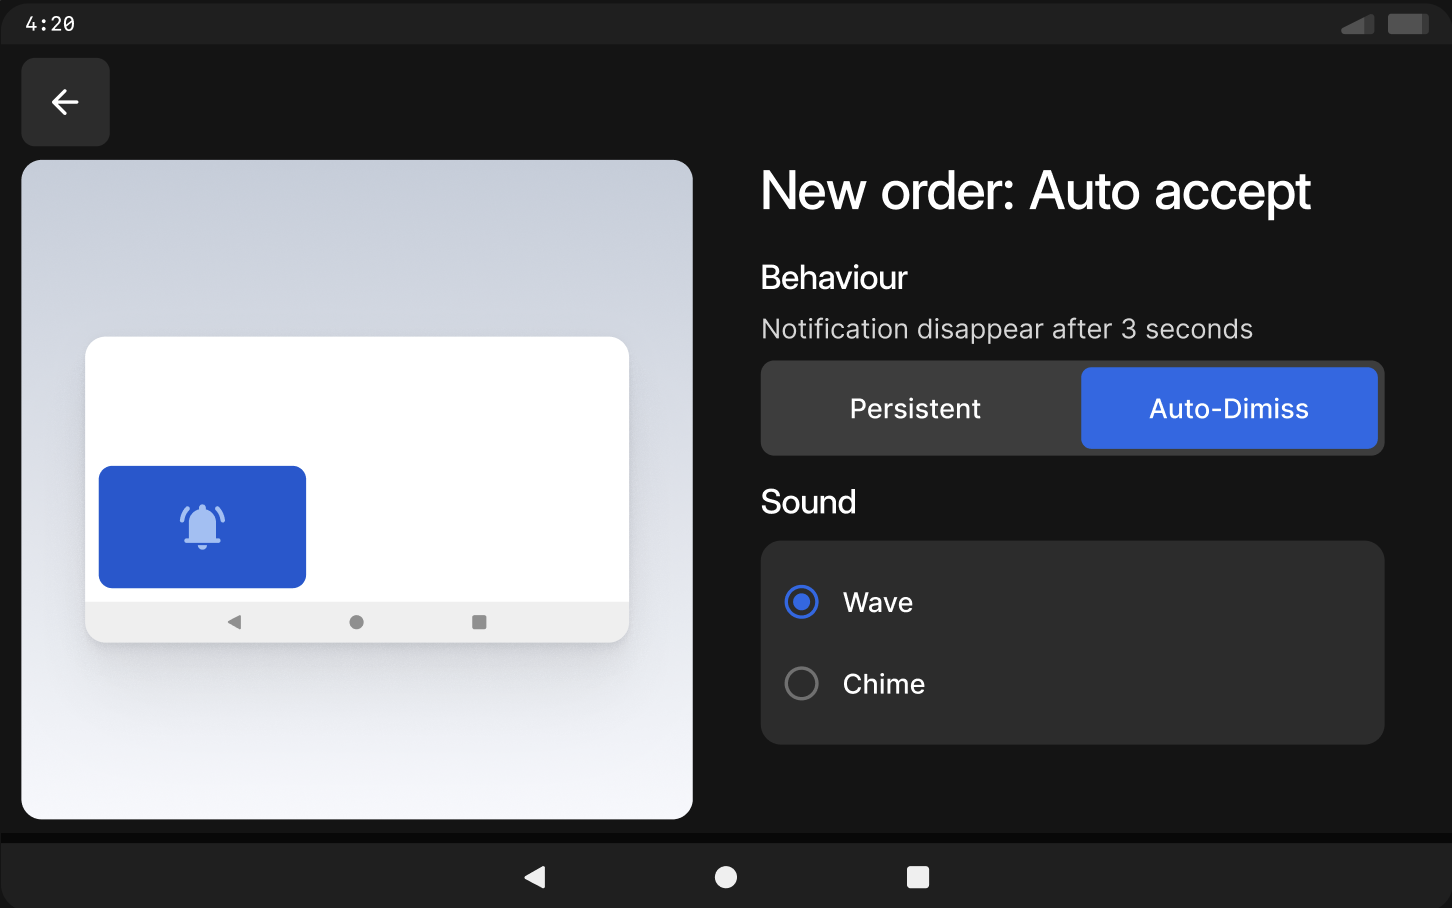The width and height of the screenshot is (1452, 908).
Task: Click the "New order: Auto accept" title
Action: pyautogui.click(x=1035, y=191)
